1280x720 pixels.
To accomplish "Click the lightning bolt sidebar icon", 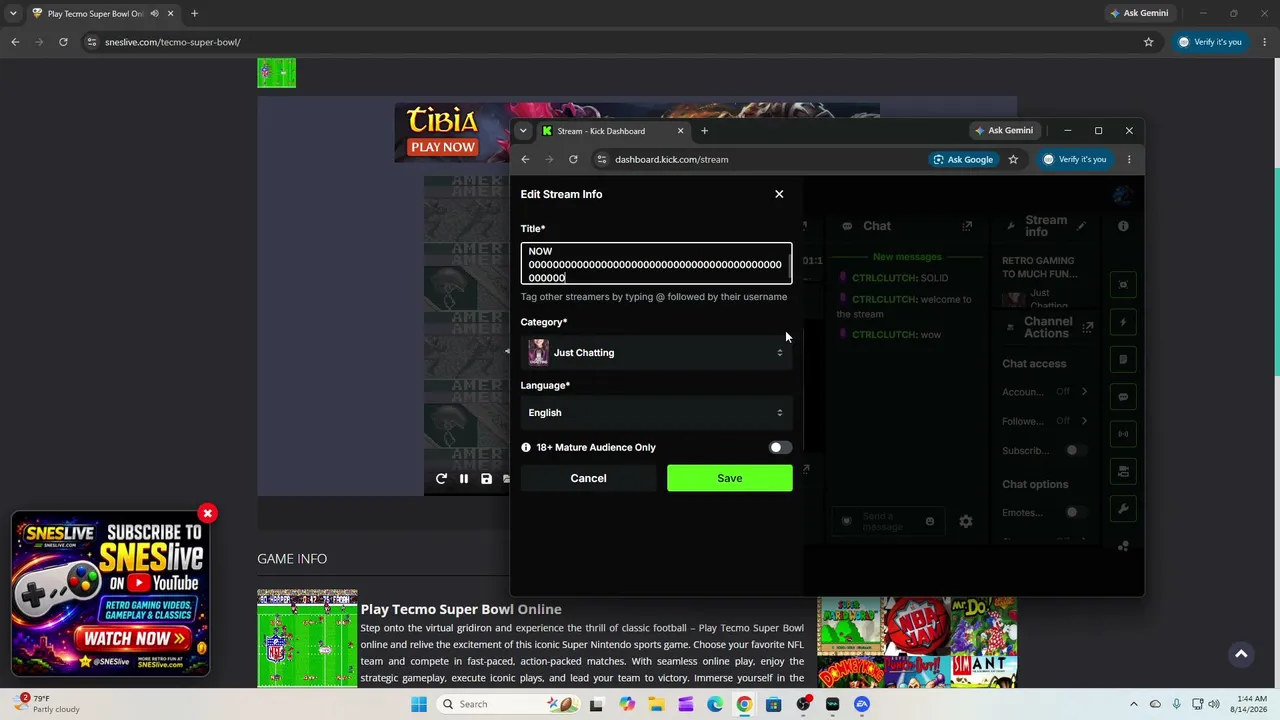I will 1123,322.
